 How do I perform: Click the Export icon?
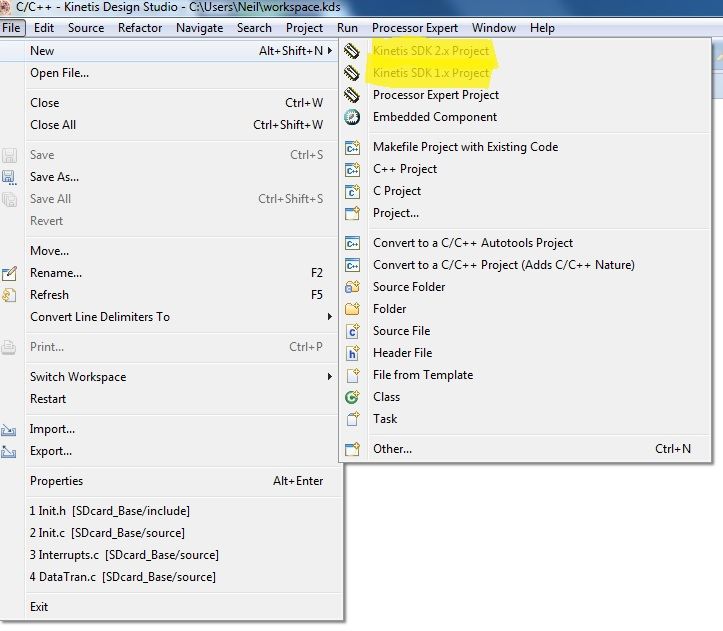pyautogui.click(x=9, y=452)
